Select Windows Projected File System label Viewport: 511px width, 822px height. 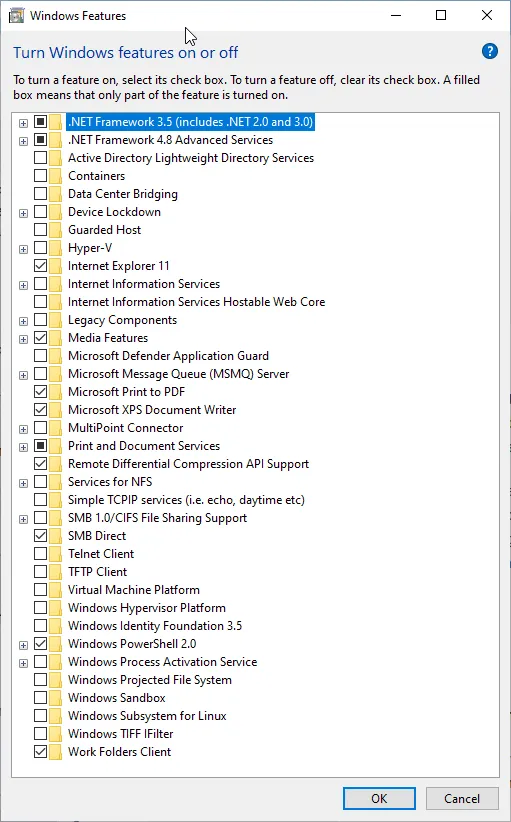(x=150, y=680)
